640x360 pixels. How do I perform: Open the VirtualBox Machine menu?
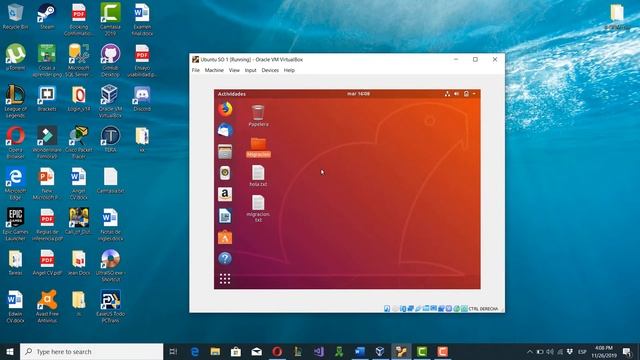[x=214, y=70]
